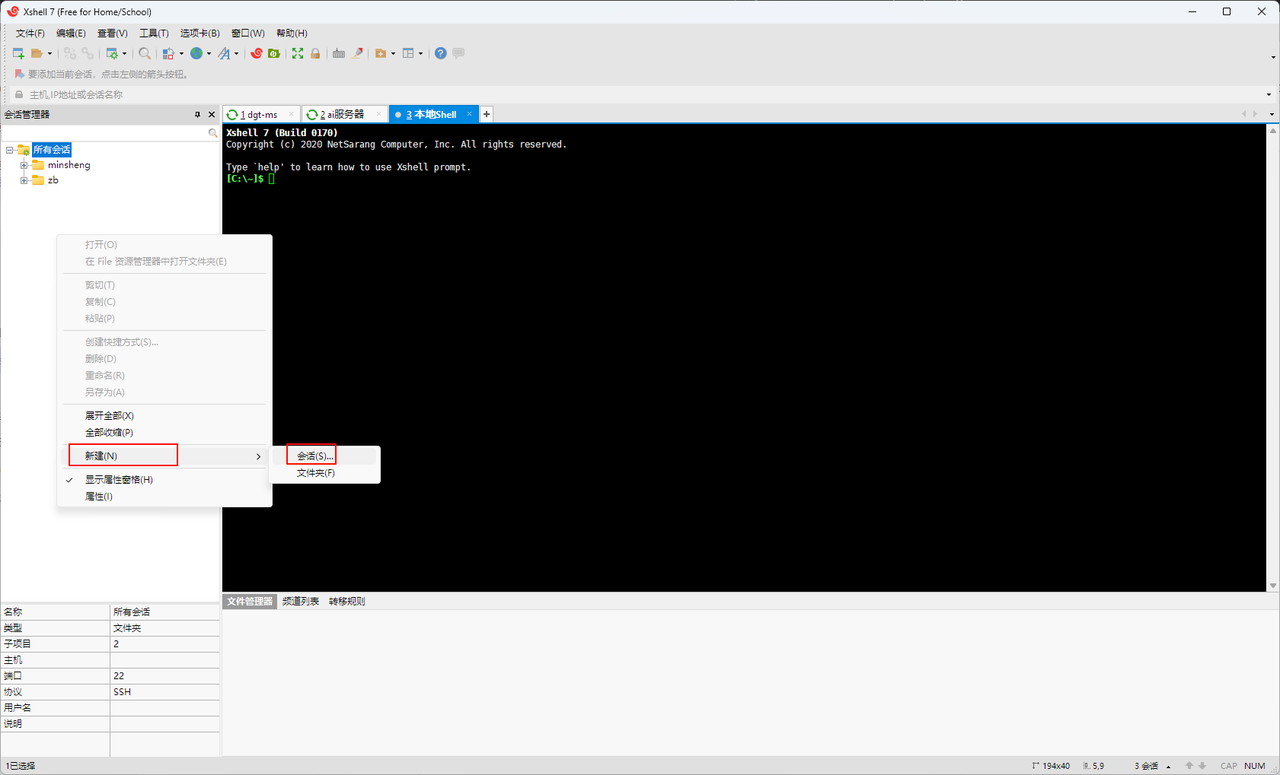Choose 会话(S)... in the 新建 submenu

(x=315, y=456)
